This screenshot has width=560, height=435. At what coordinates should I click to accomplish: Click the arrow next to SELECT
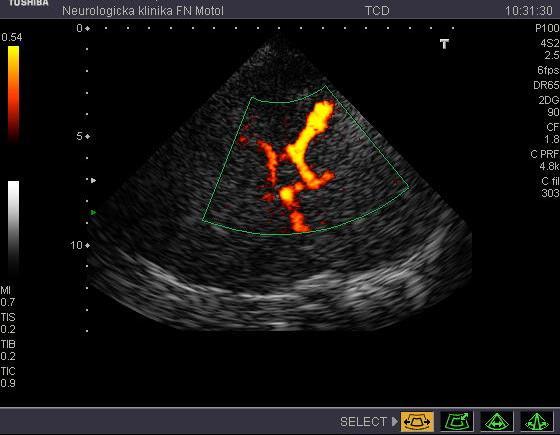[x=394, y=421]
